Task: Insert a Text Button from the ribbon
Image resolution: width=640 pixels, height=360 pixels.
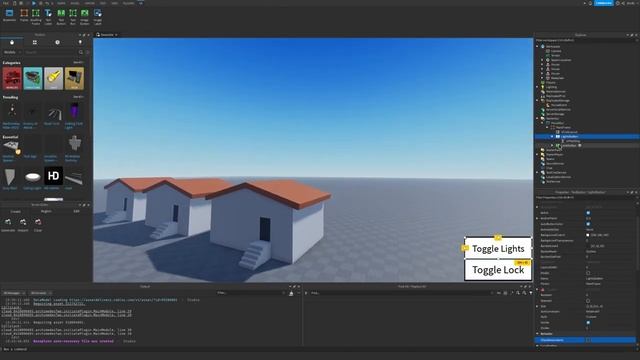Action: pos(61,16)
